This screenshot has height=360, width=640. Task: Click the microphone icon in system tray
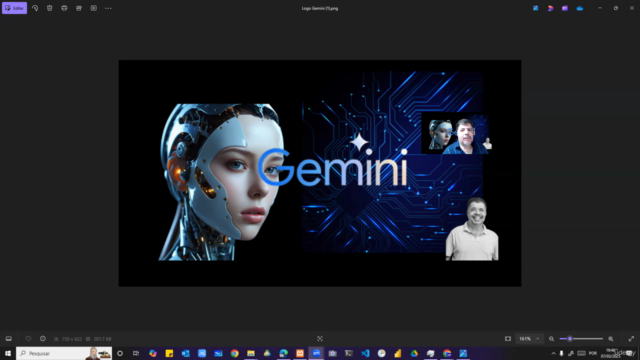[562, 353]
